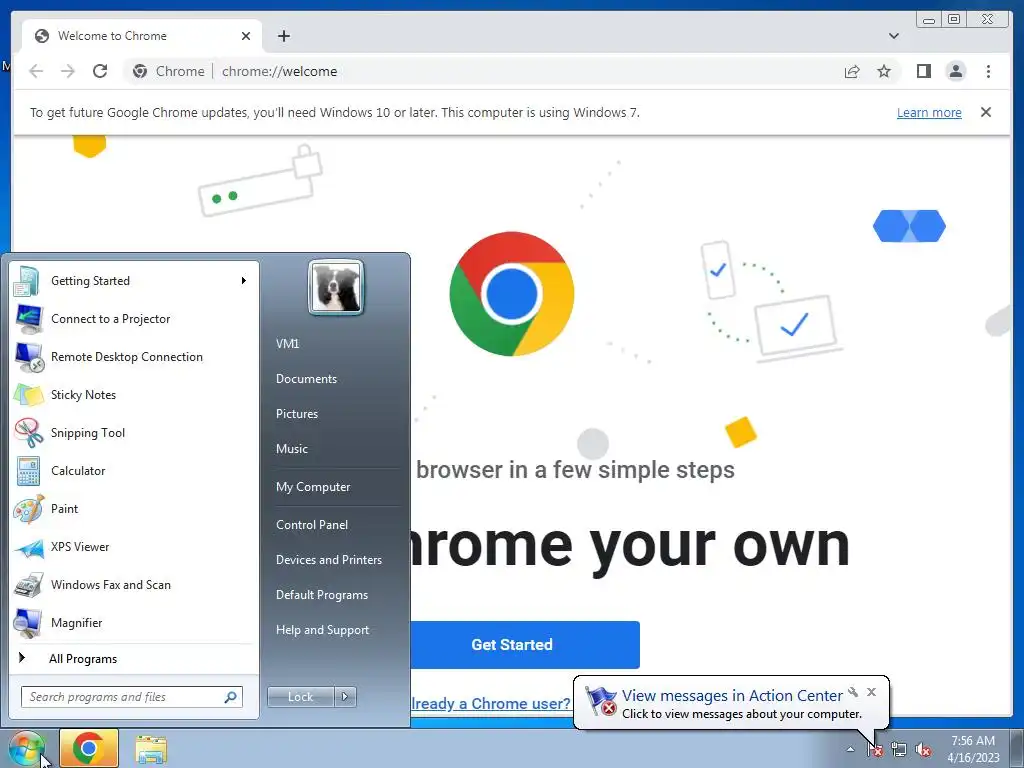This screenshot has height=768, width=1024.
Task: Toggle Chrome side panel
Action: point(923,71)
